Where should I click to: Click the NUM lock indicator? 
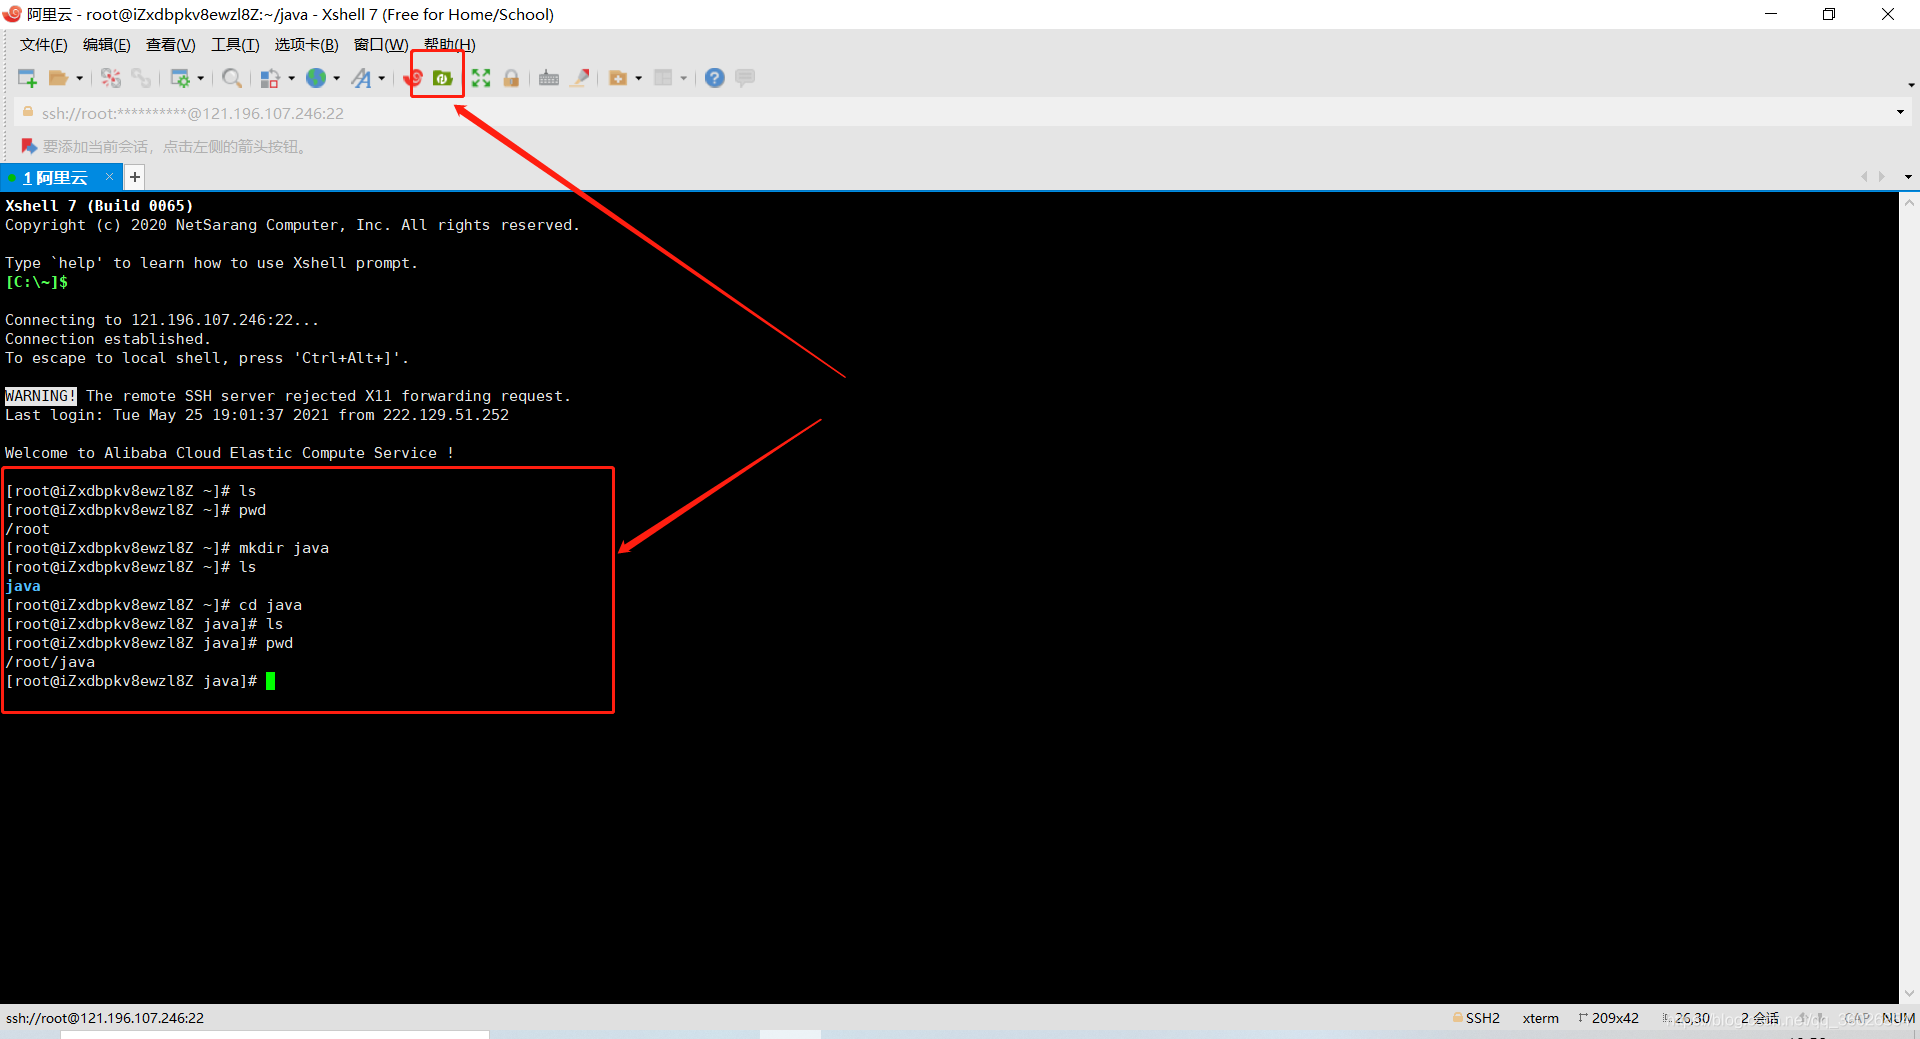(x=1898, y=1018)
